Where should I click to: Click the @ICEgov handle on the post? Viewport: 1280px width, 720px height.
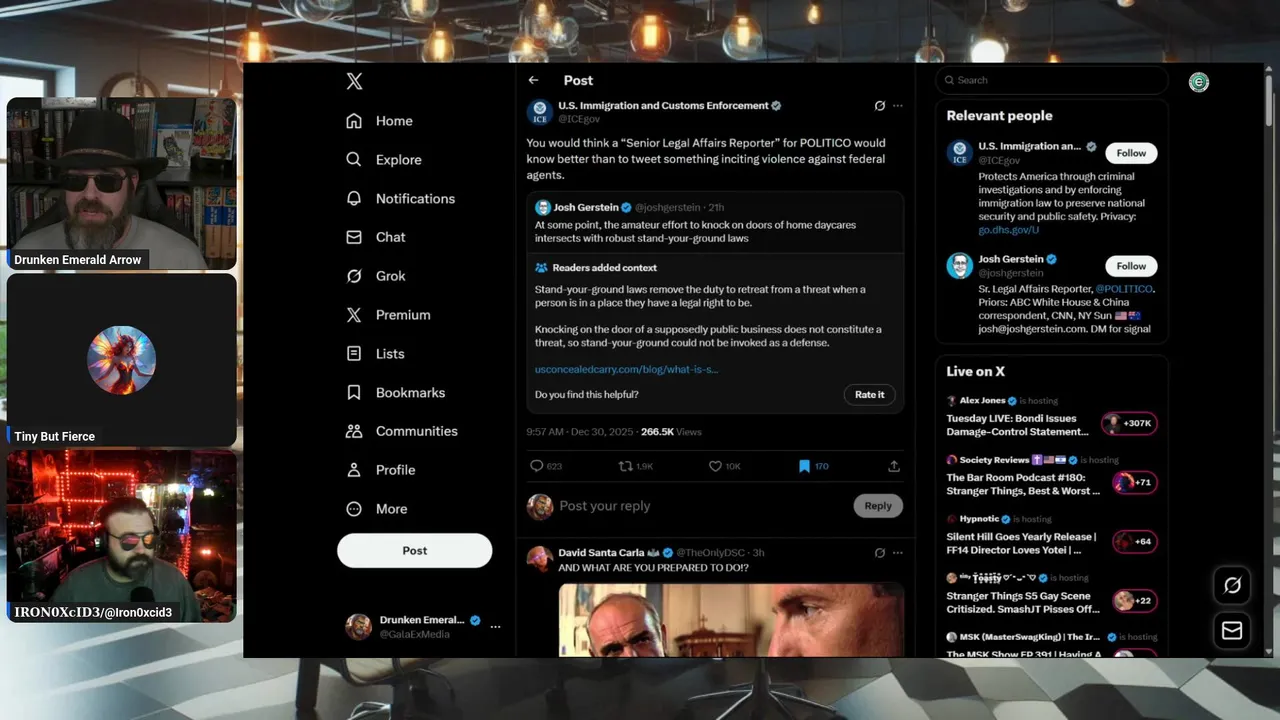[x=579, y=119]
